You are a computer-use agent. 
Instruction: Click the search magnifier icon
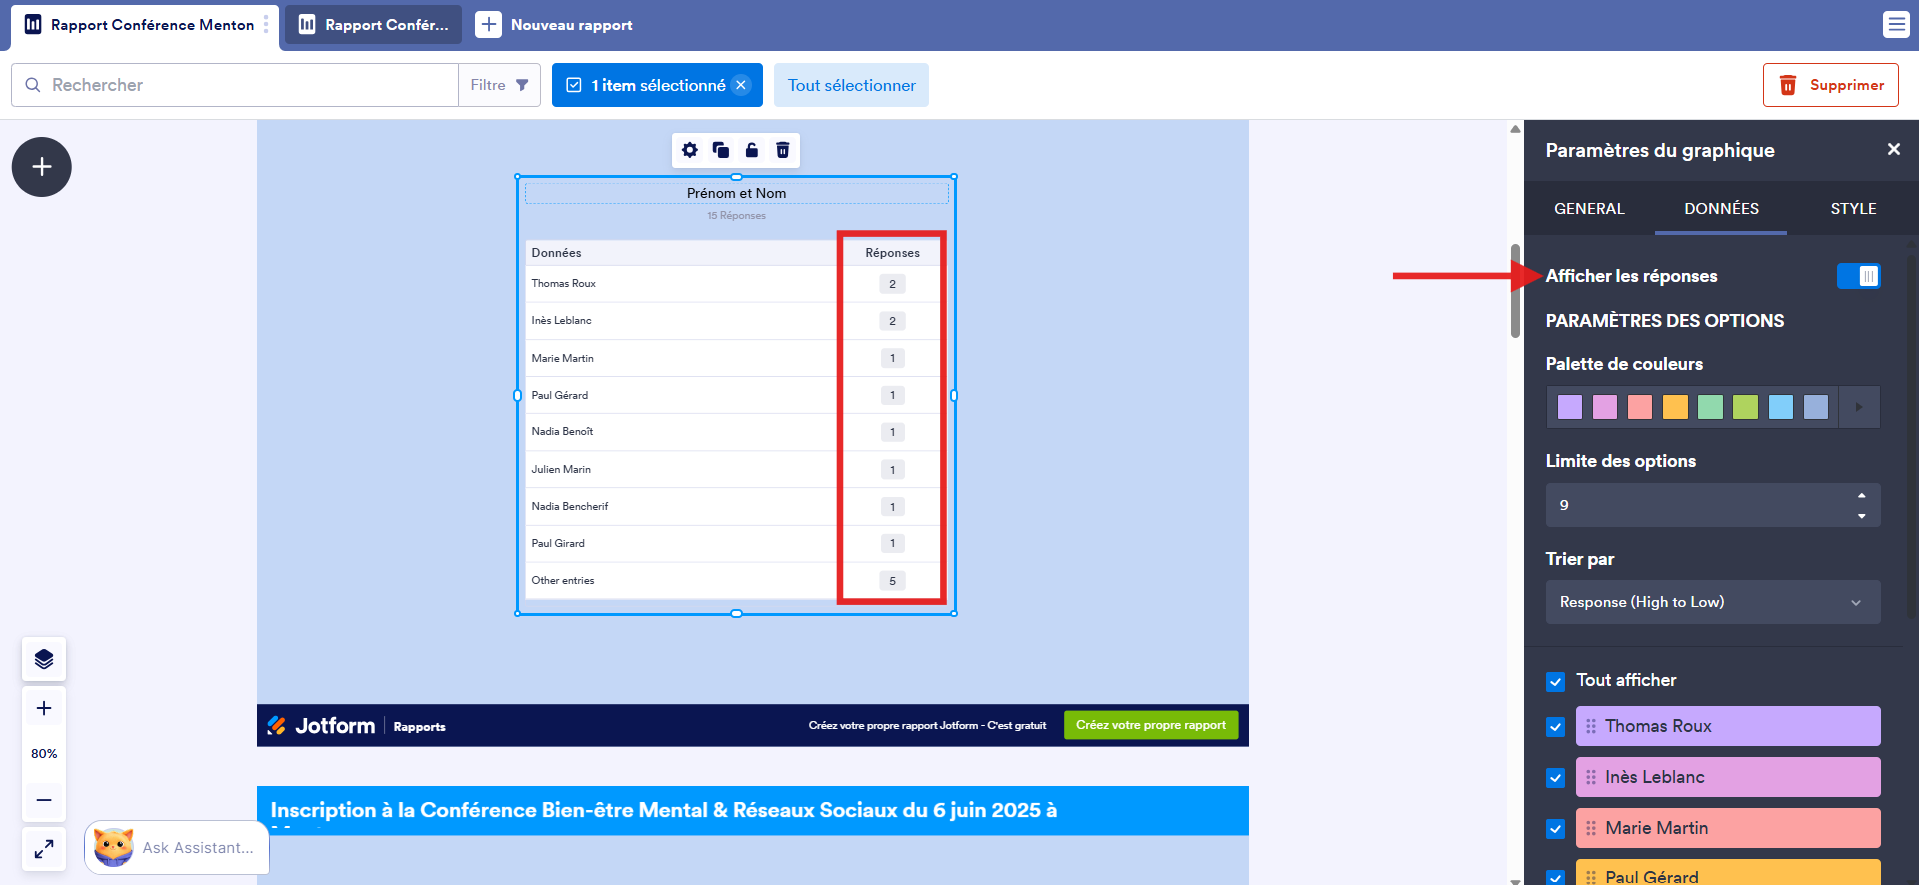pyautogui.click(x=33, y=85)
